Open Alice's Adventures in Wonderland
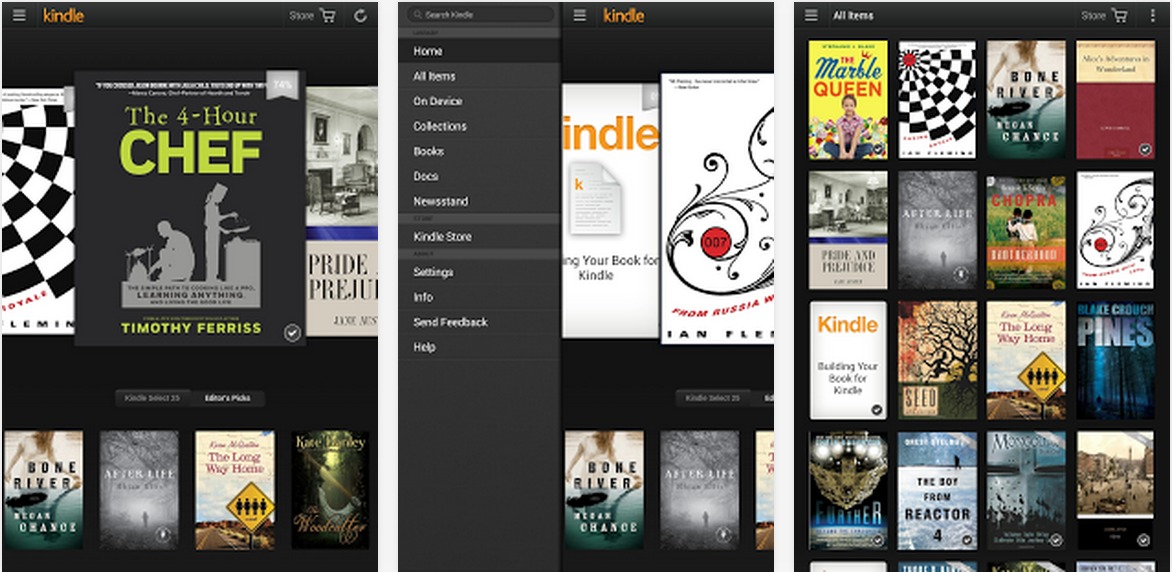Viewport: 1172px width, 572px height. tap(1115, 99)
